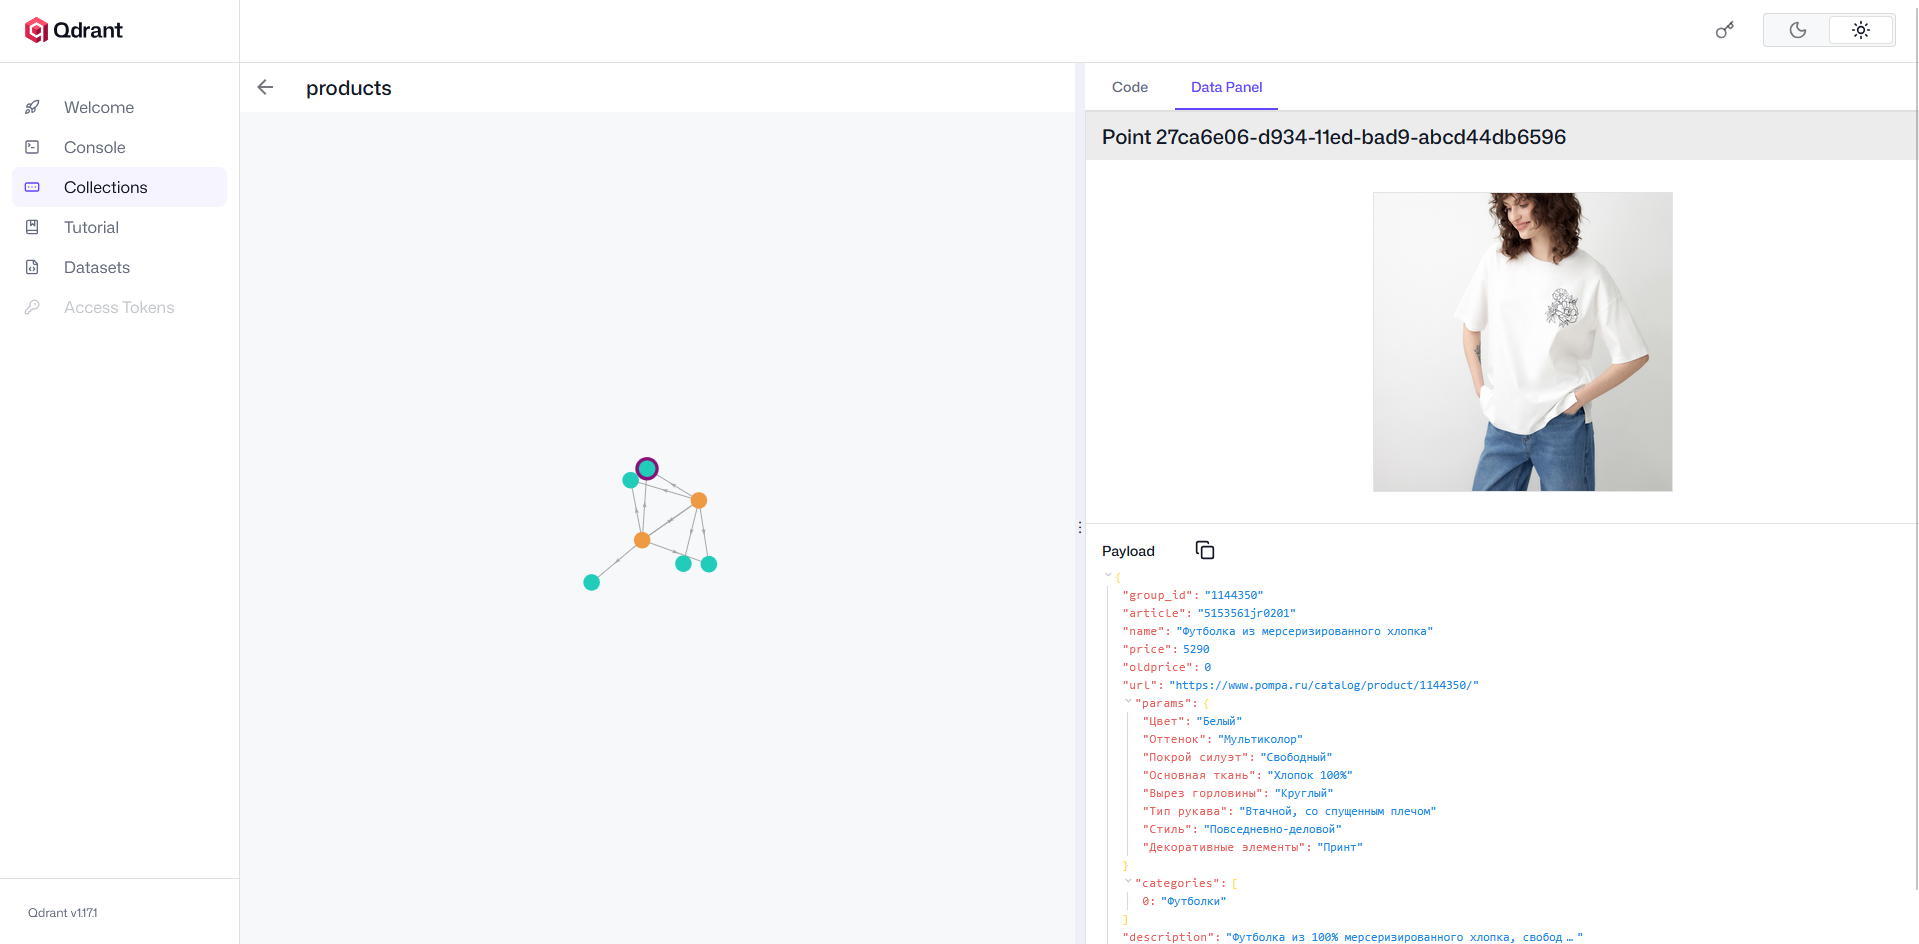Click the name value "Футболка из мерсеризированного хлопка"

(x=1304, y=631)
